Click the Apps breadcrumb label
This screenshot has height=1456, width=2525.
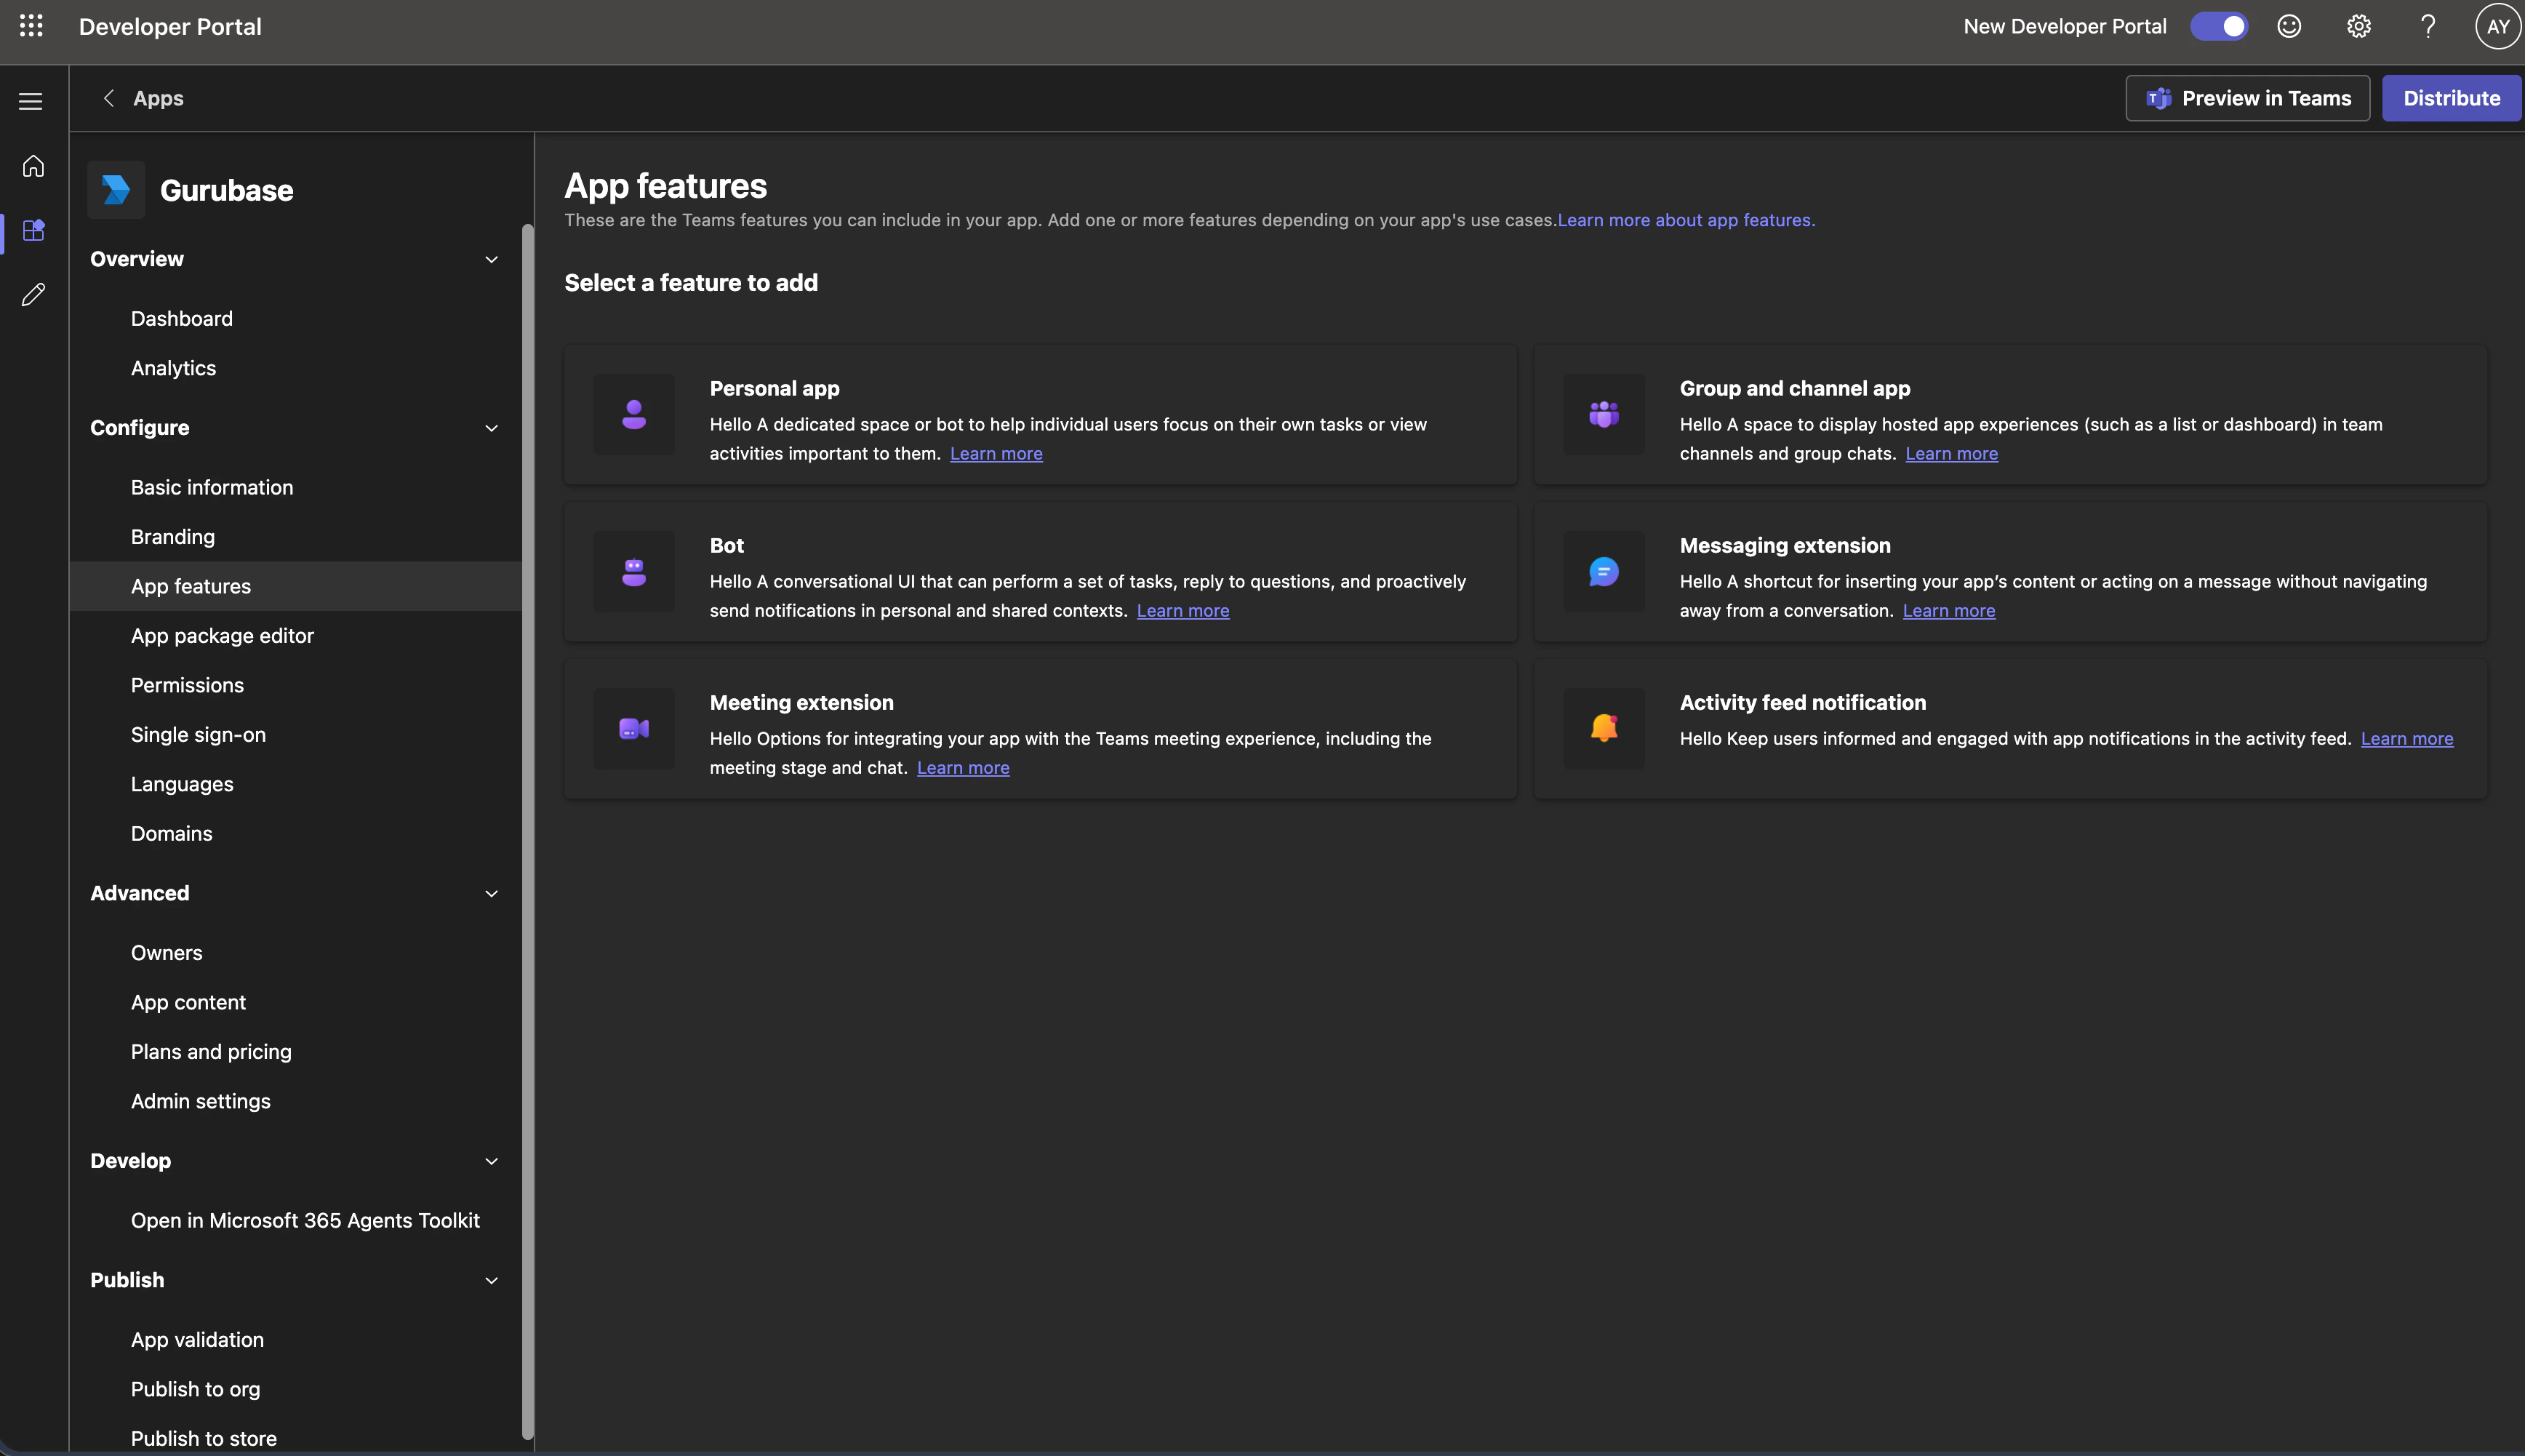pos(158,98)
